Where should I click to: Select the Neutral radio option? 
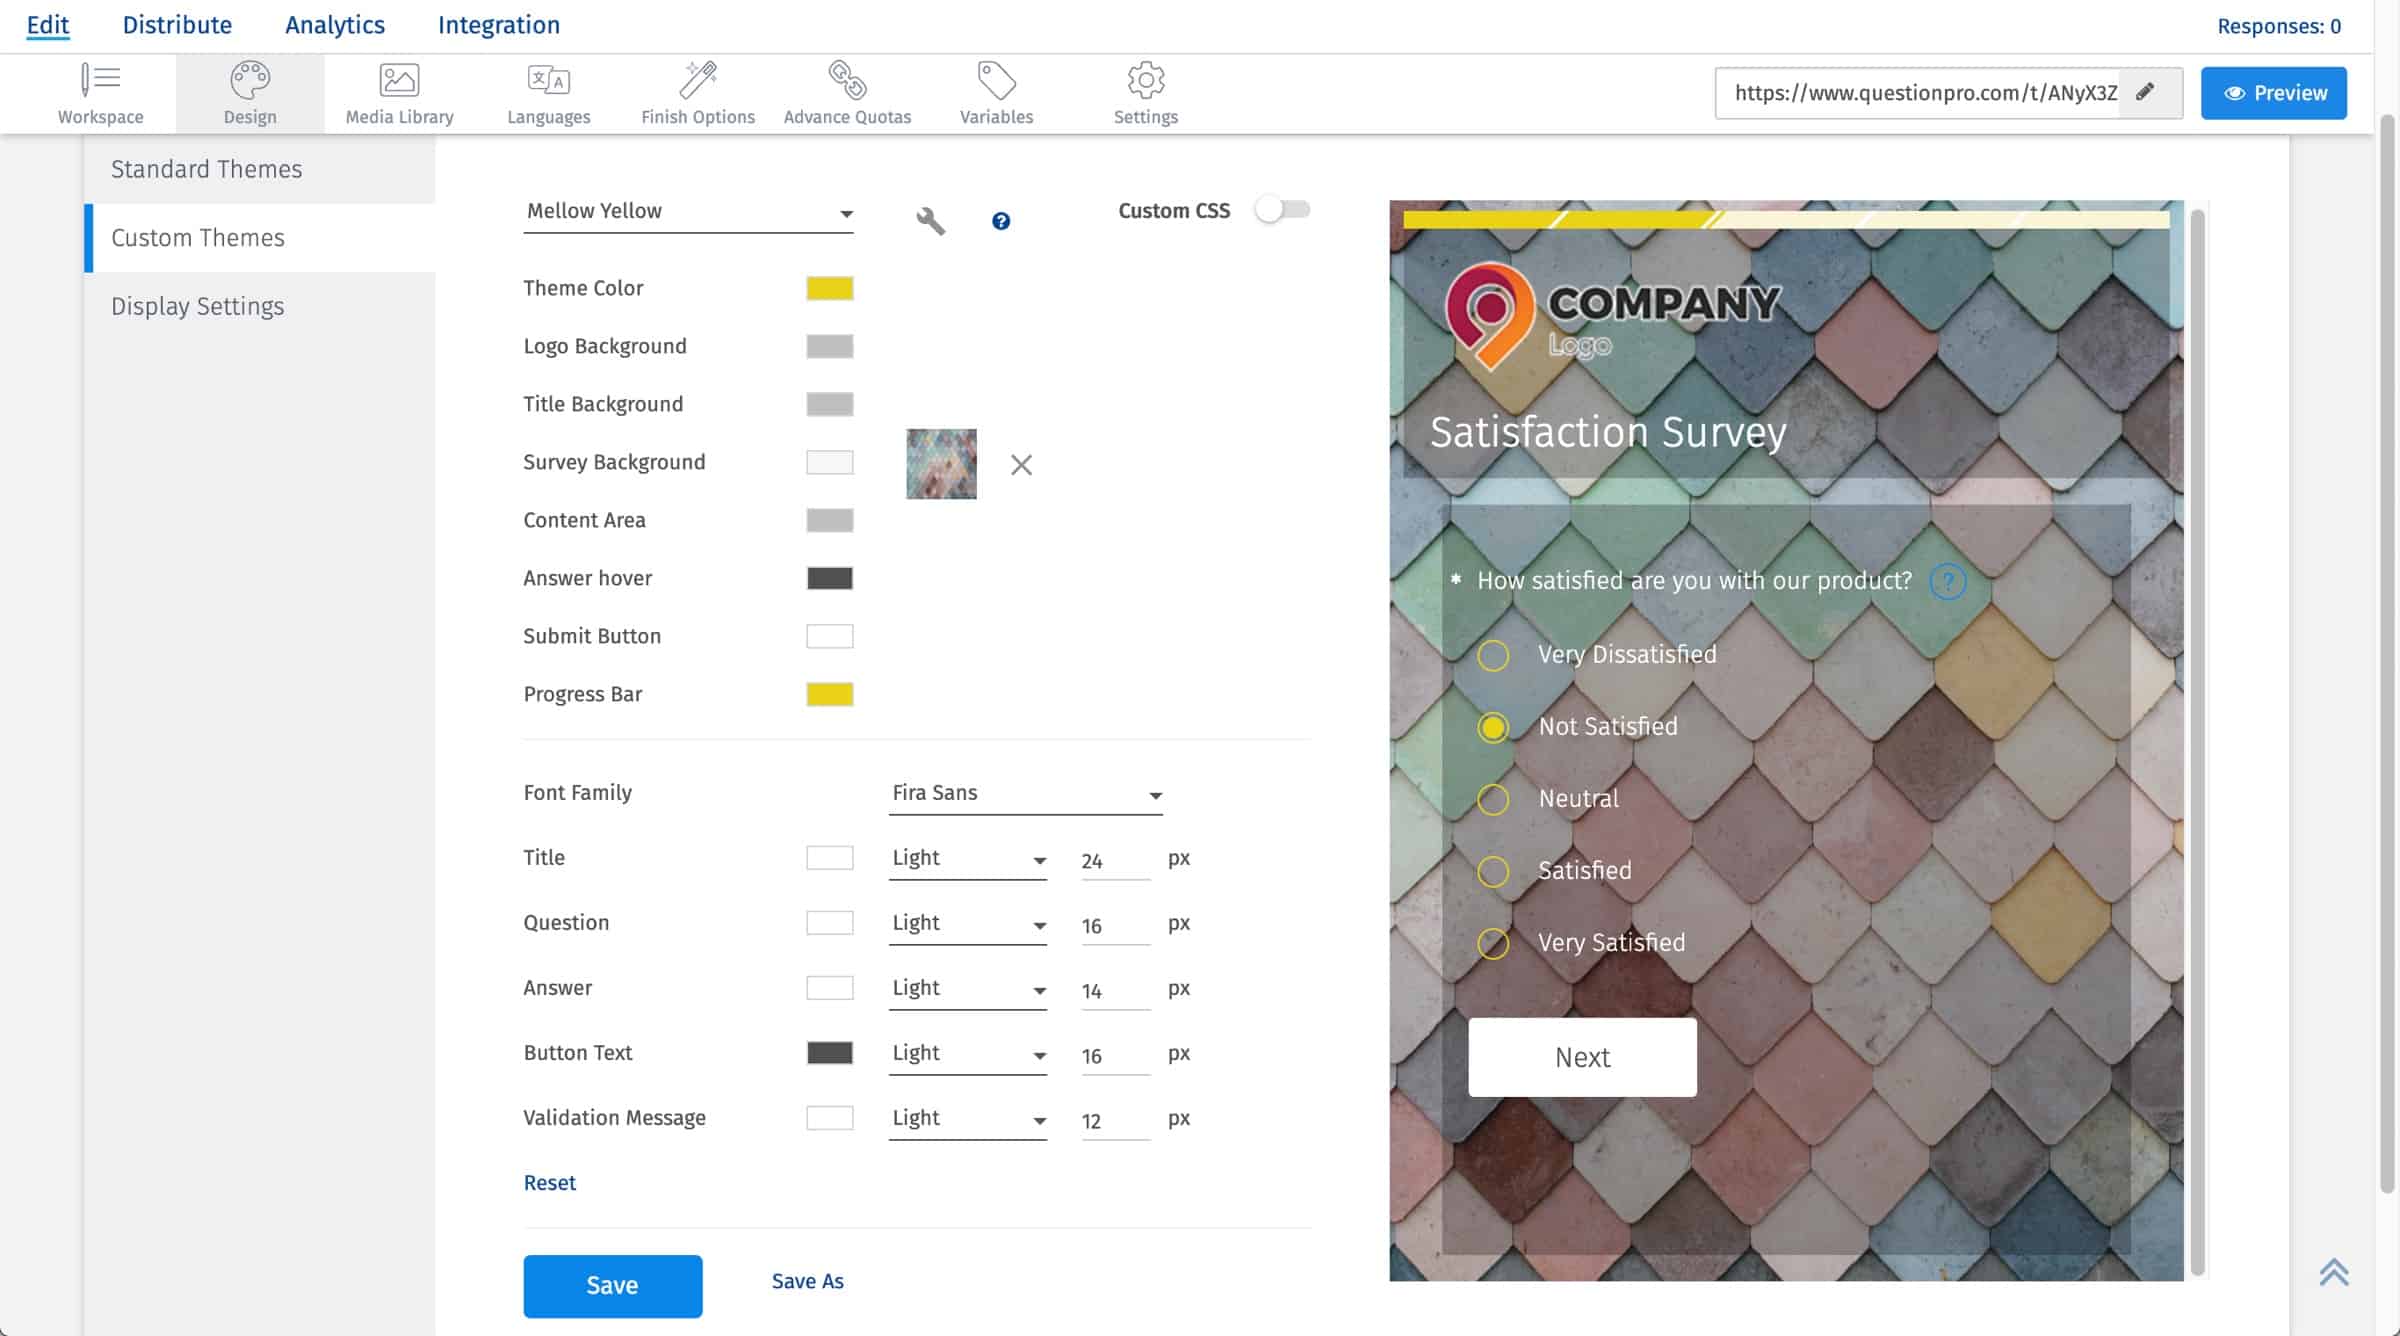pyautogui.click(x=1493, y=799)
